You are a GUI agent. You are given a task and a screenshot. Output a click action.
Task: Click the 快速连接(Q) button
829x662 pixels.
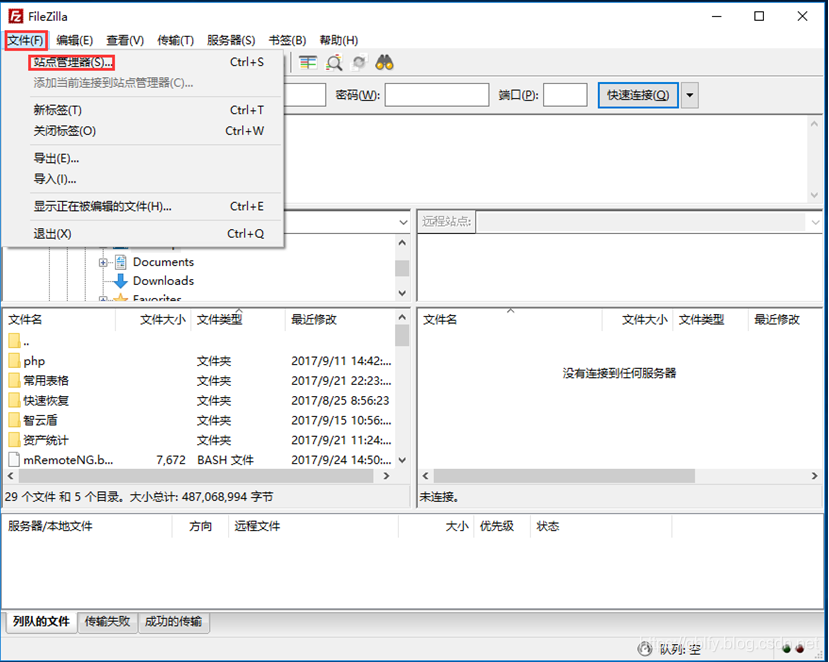(x=638, y=95)
